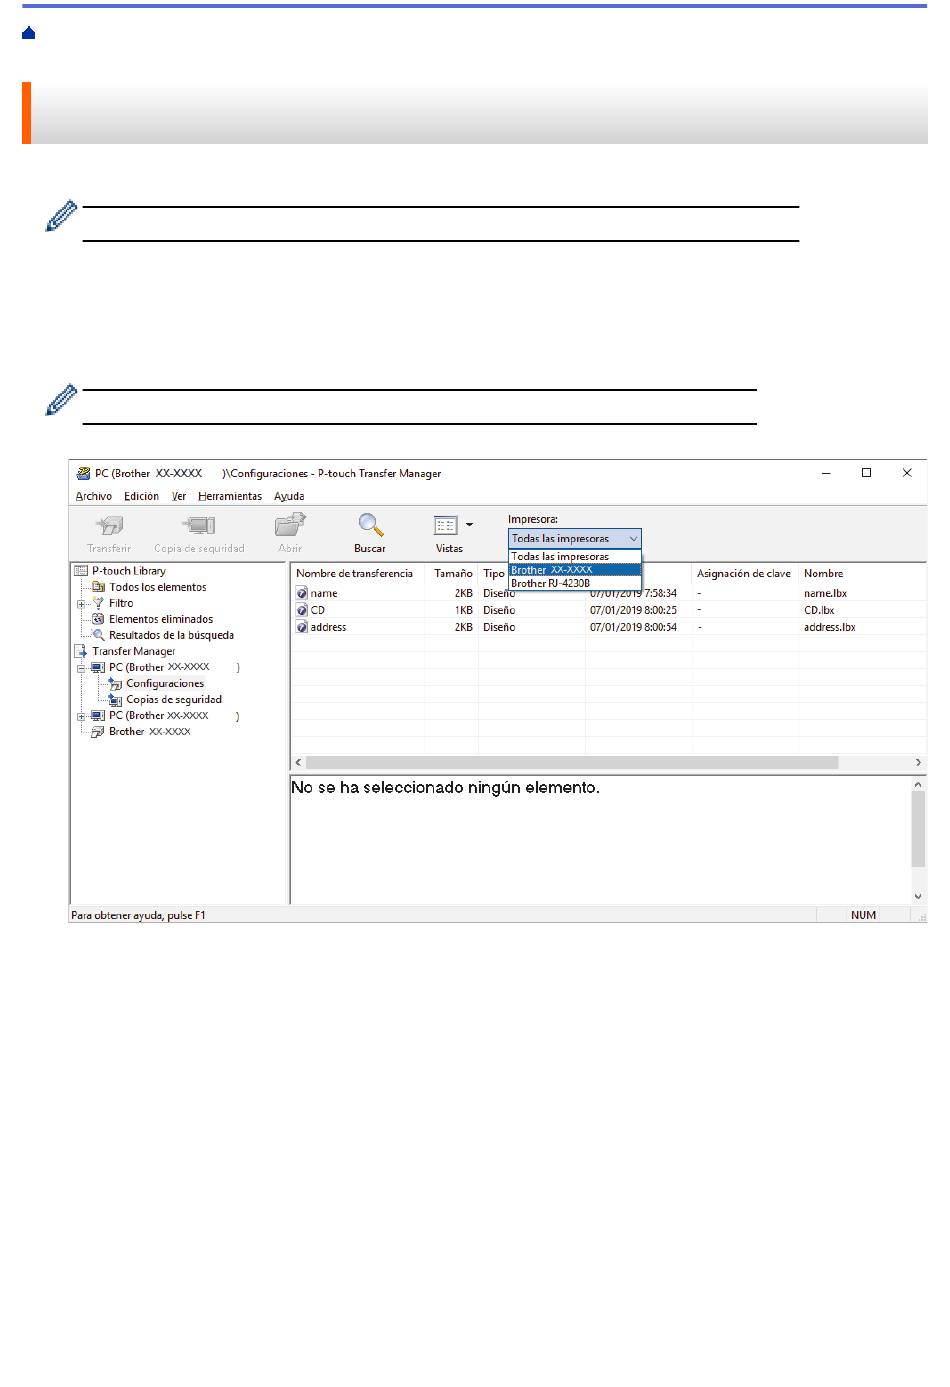The width and height of the screenshot is (950, 1387).
Task: Click the P-touch Library tree icon
Action: [x=81, y=571]
